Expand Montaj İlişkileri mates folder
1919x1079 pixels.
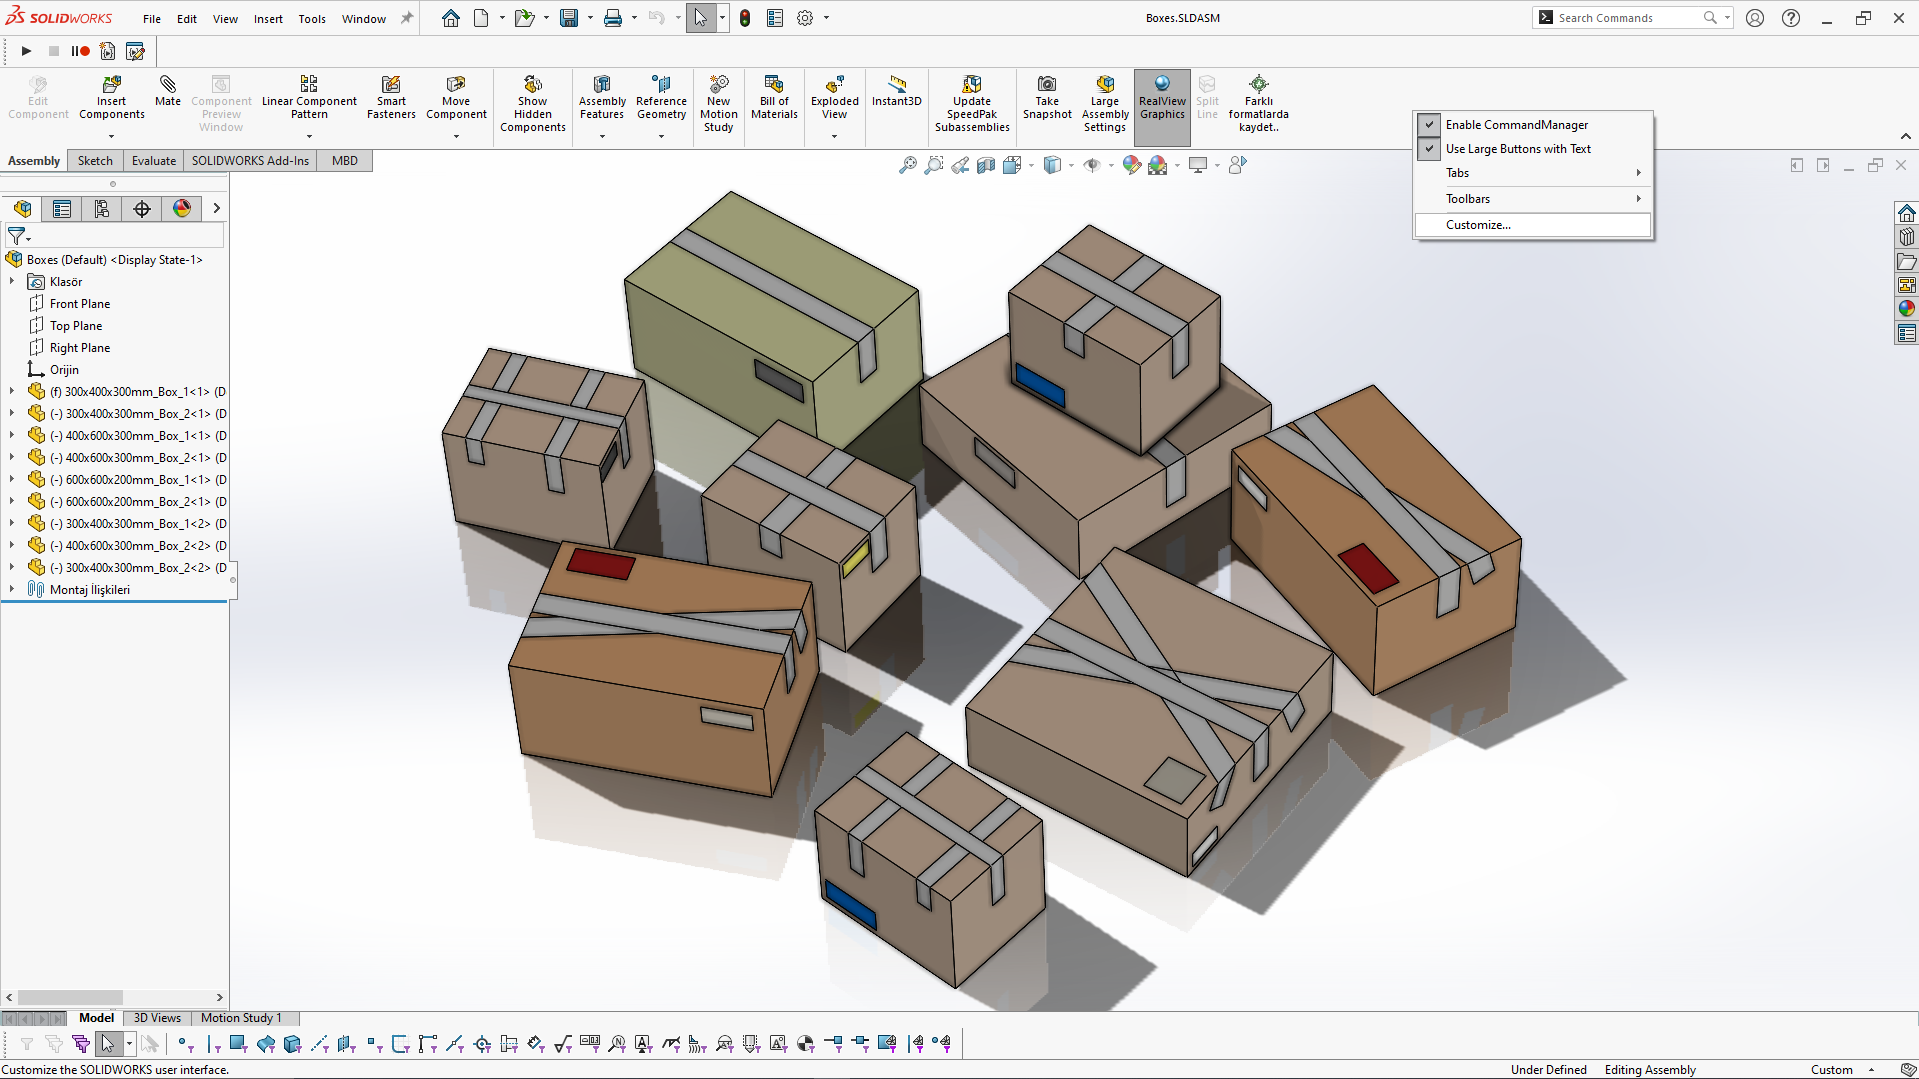12,590
